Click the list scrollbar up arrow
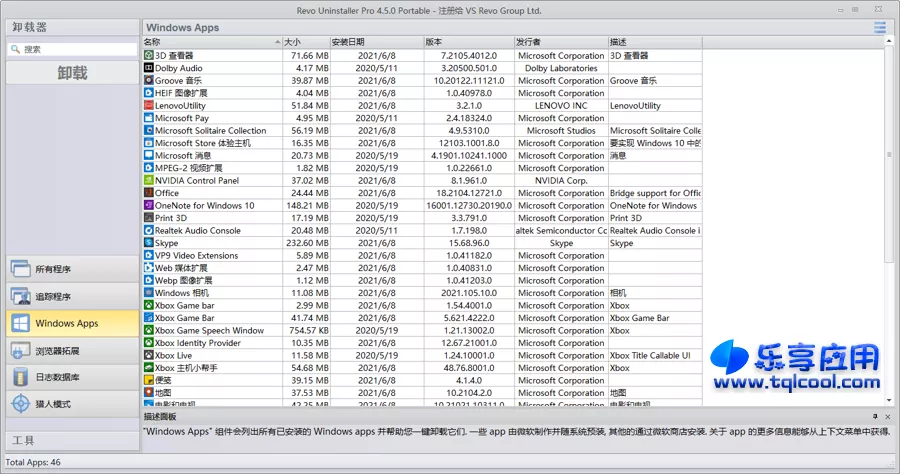 [x=889, y=41]
